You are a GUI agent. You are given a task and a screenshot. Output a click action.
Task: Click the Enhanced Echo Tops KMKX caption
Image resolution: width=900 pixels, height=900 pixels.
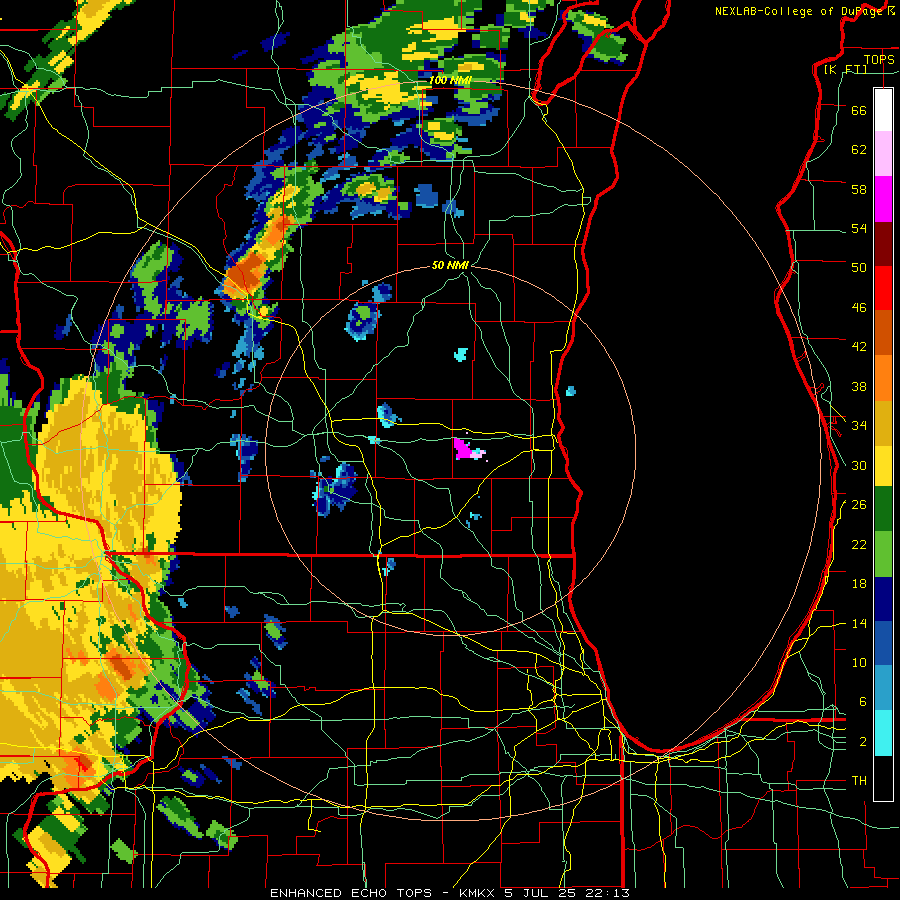coord(449,893)
